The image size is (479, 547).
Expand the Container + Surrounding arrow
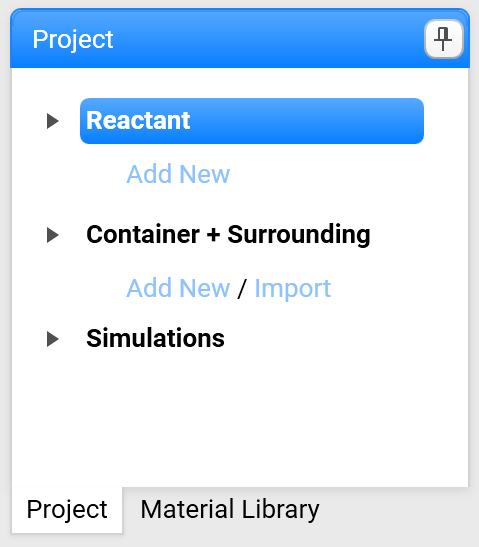(x=53, y=235)
